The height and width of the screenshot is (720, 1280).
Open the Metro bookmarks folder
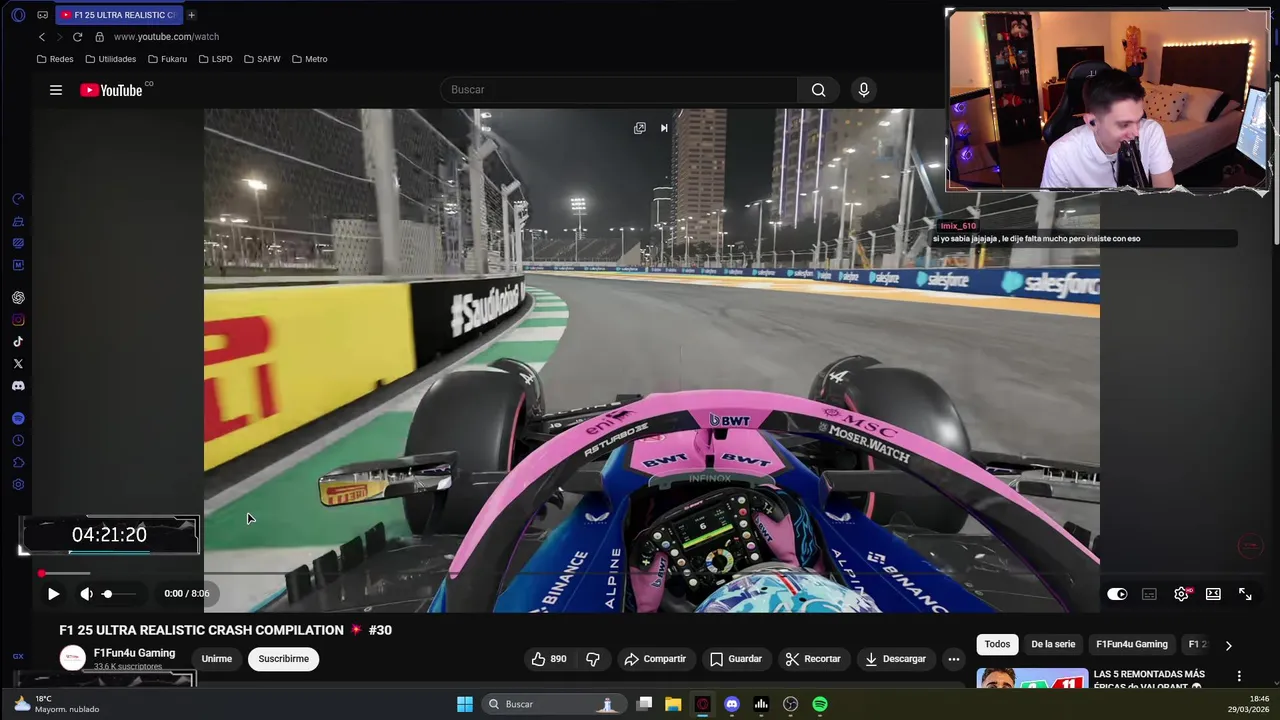pyautogui.click(x=309, y=59)
